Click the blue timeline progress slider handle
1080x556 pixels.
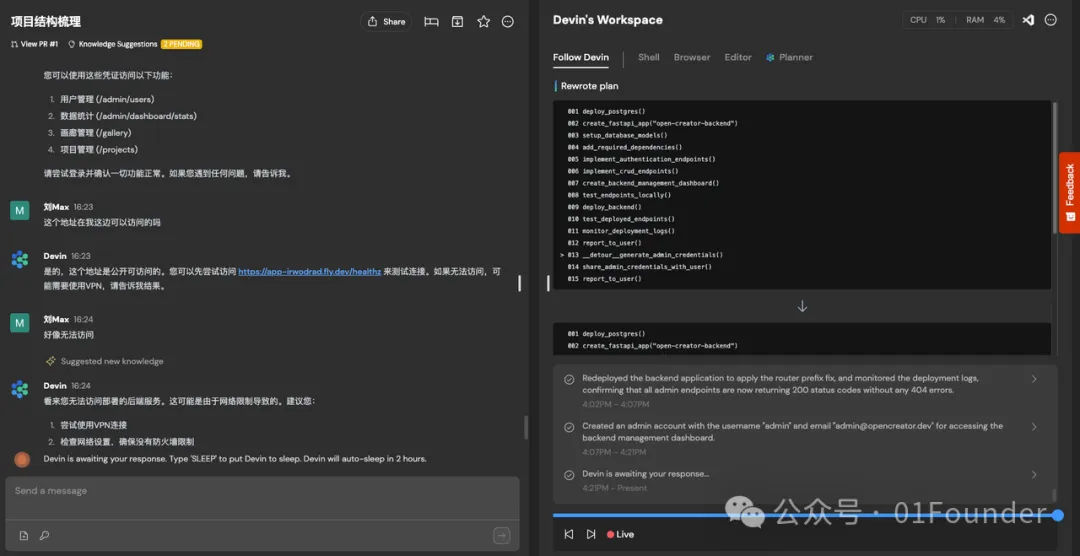coord(1058,515)
